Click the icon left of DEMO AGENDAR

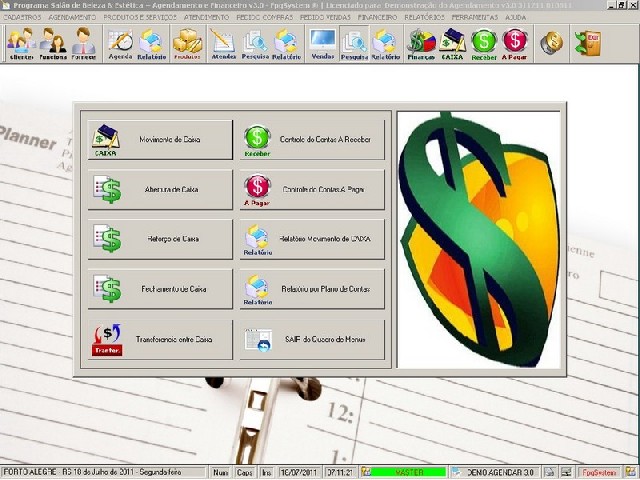pos(456,472)
